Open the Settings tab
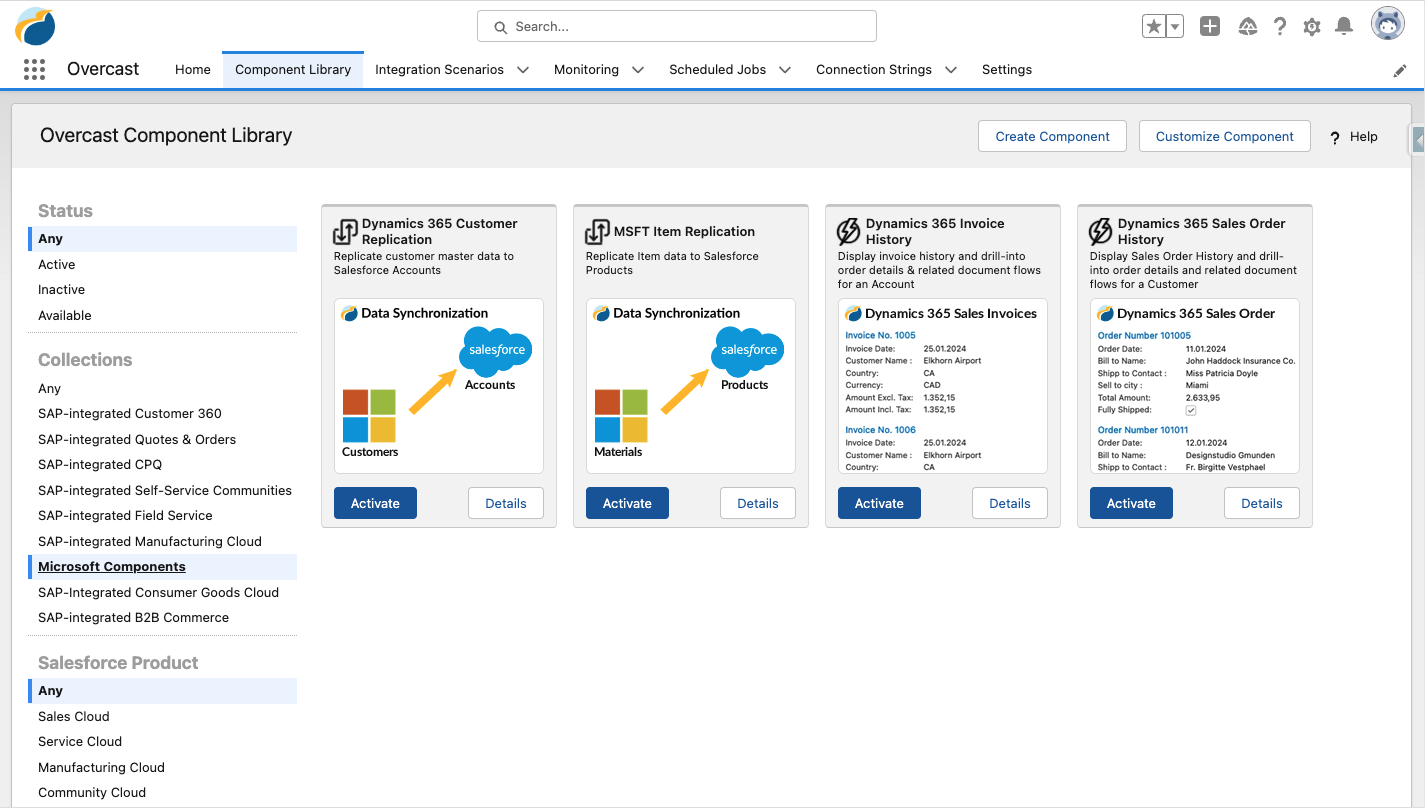The width and height of the screenshot is (1425, 808). [1007, 70]
